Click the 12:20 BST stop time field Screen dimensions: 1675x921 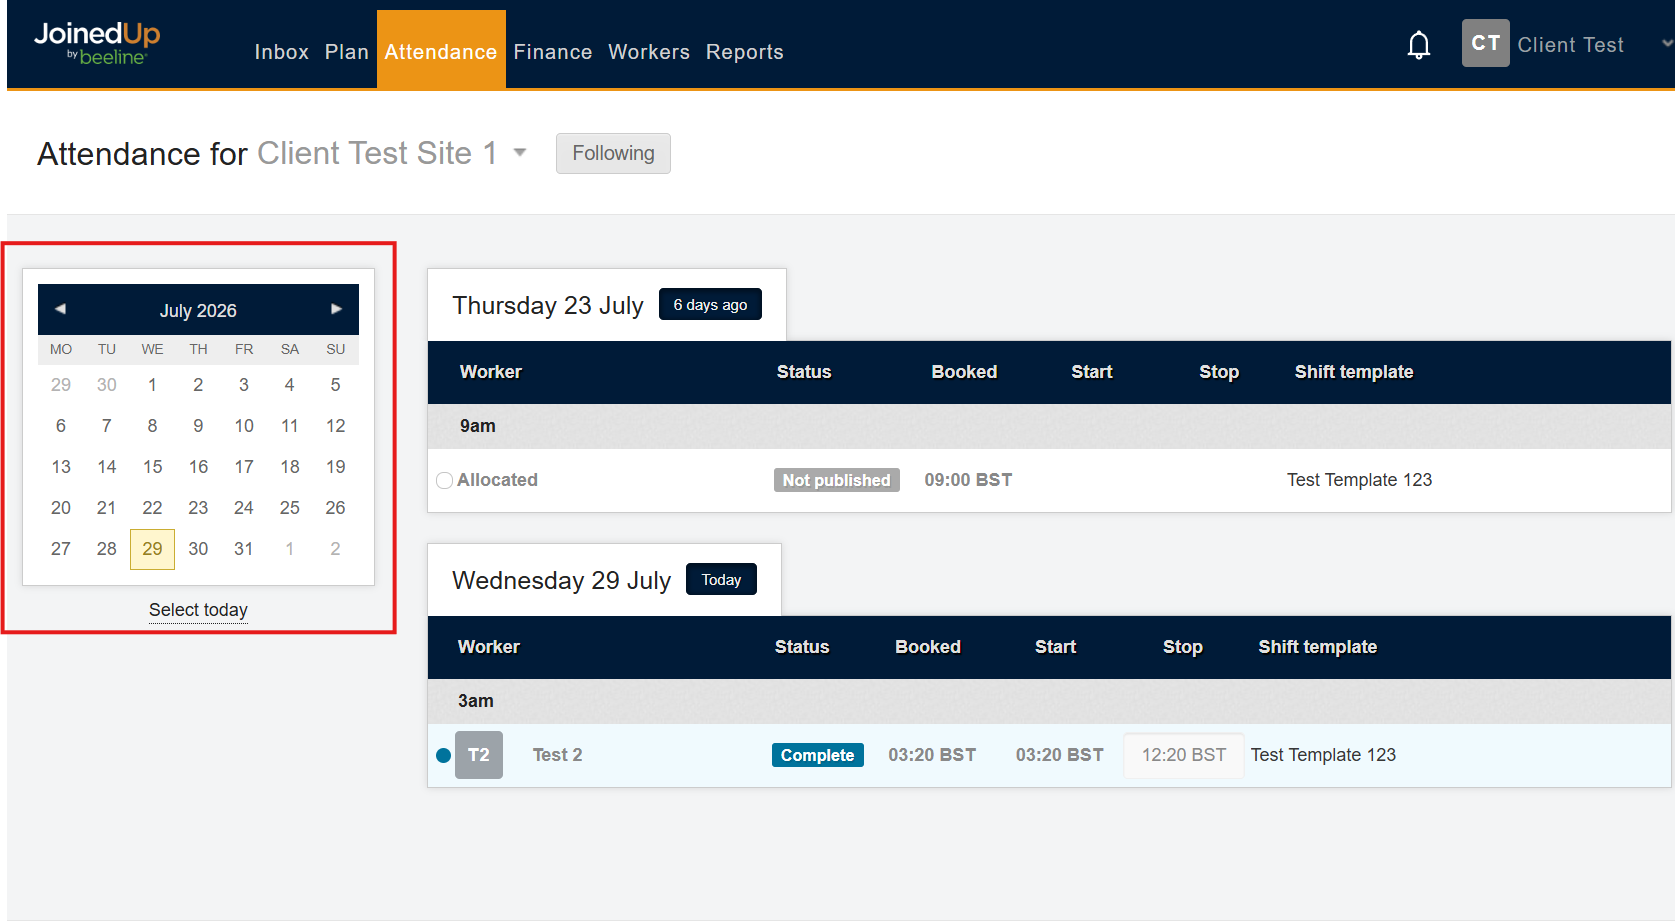click(x=1184, y=755)
